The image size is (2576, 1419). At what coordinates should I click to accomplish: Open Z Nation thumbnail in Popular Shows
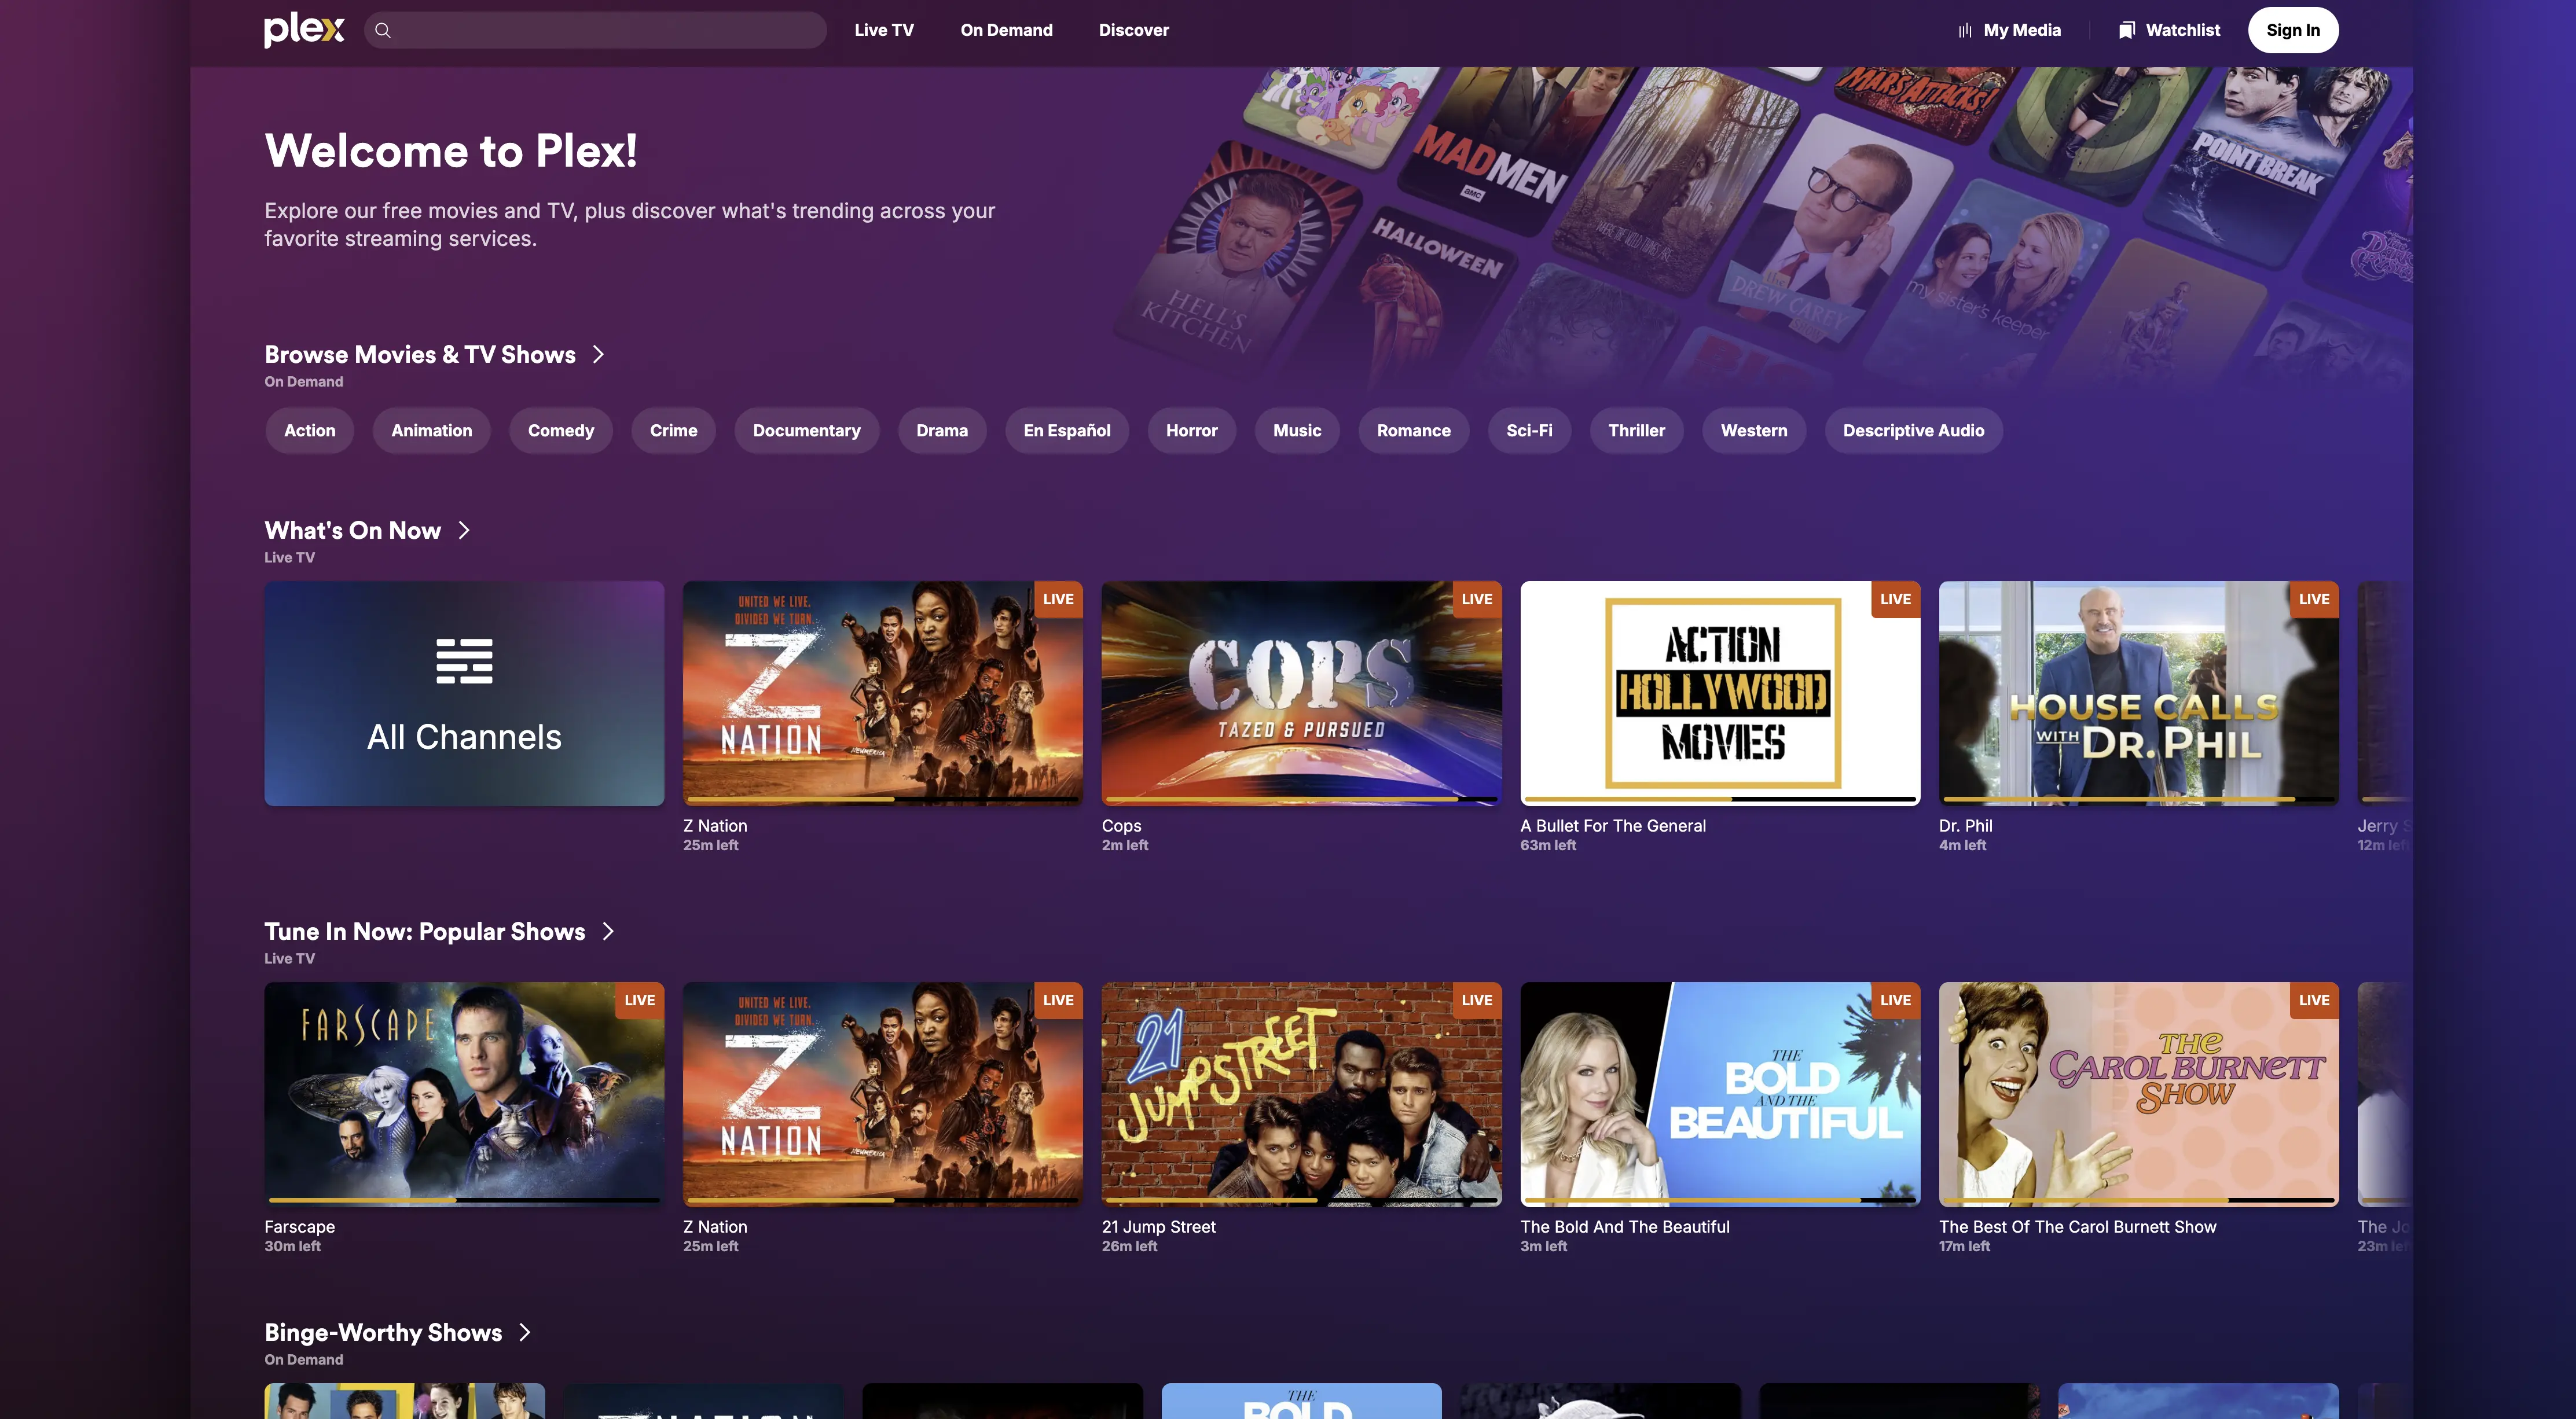click(883, 1094)
